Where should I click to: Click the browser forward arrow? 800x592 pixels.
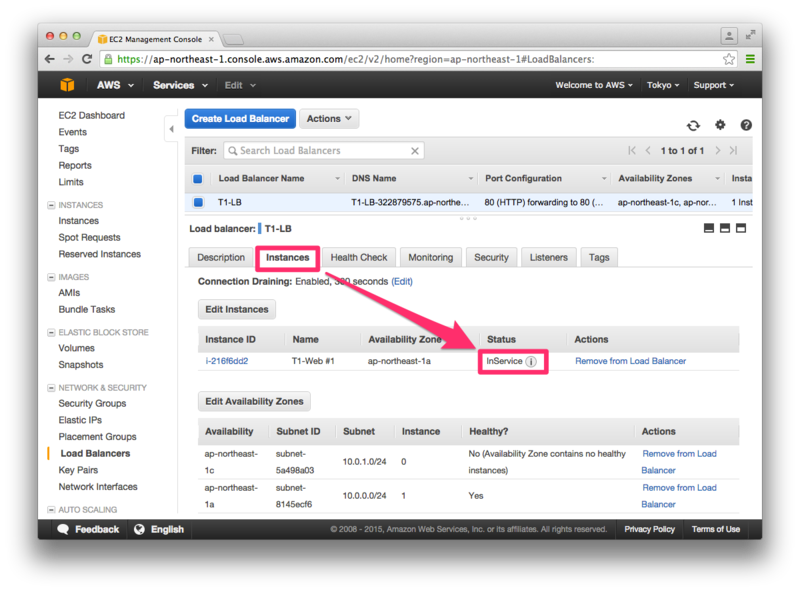pos(68,59)
